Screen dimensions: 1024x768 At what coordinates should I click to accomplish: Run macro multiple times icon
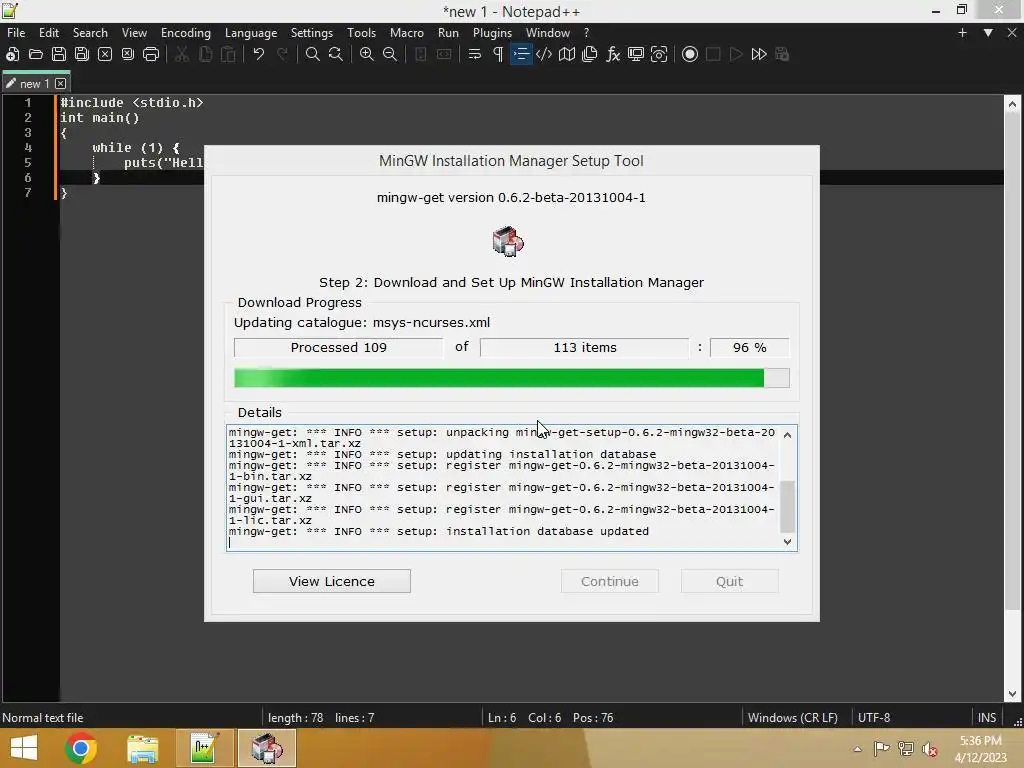click(759, 54)
